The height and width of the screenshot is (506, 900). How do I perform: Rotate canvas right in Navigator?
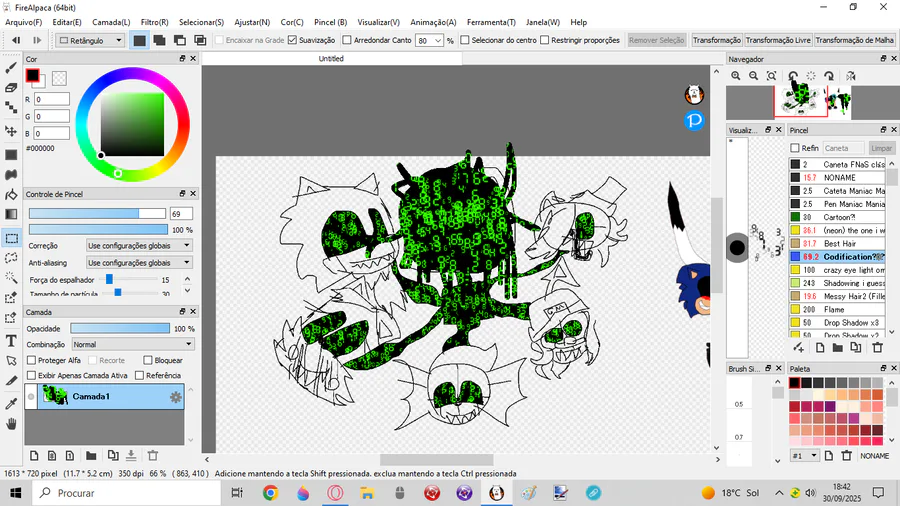tap(829, 76)
